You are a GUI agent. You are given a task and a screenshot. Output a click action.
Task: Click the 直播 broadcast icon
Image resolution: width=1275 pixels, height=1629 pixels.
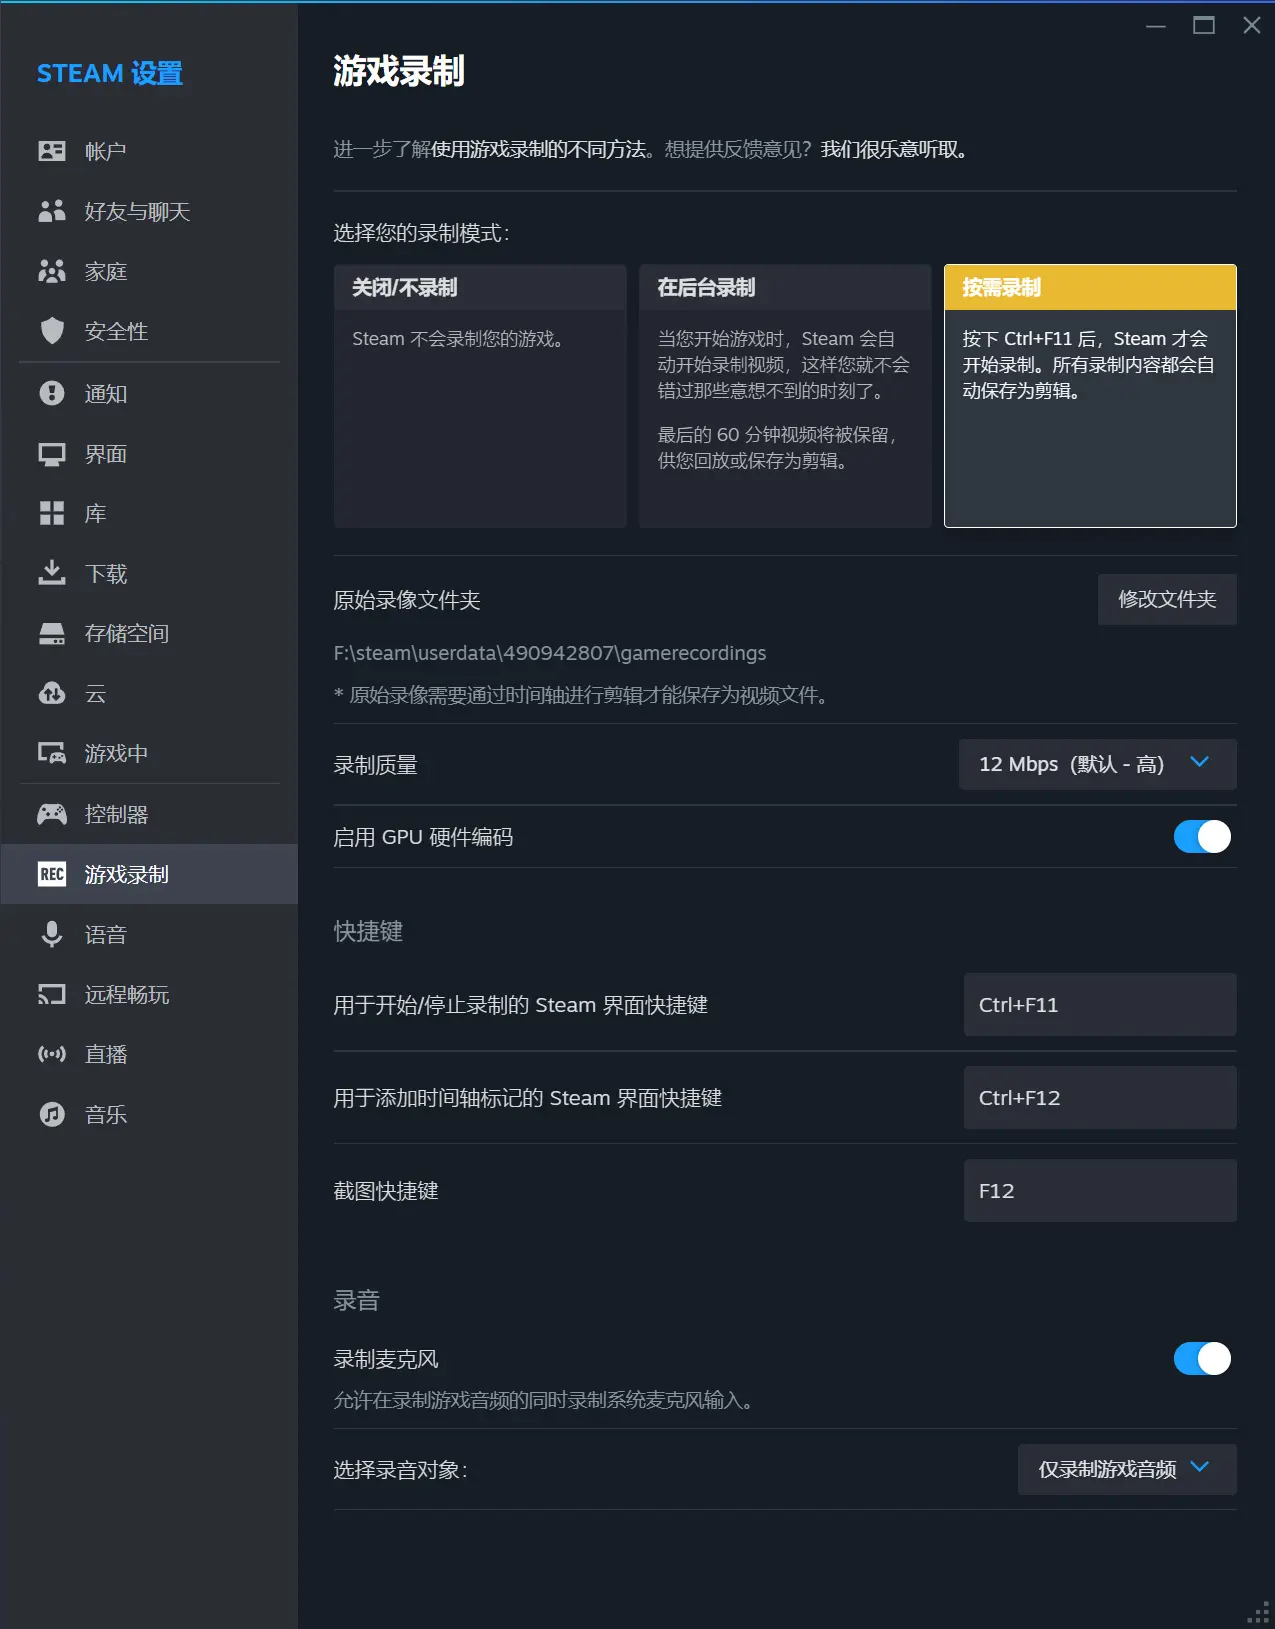tap(52, 1054)
